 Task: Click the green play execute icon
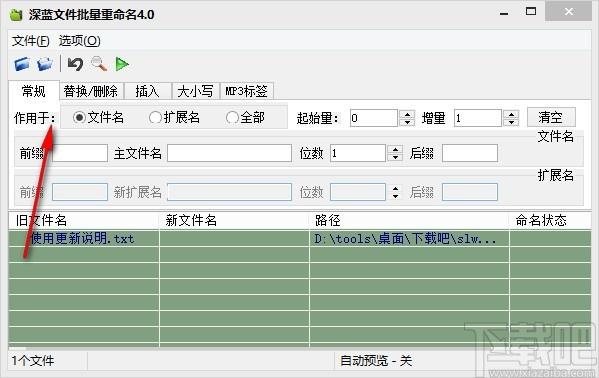tap(122, 64)
